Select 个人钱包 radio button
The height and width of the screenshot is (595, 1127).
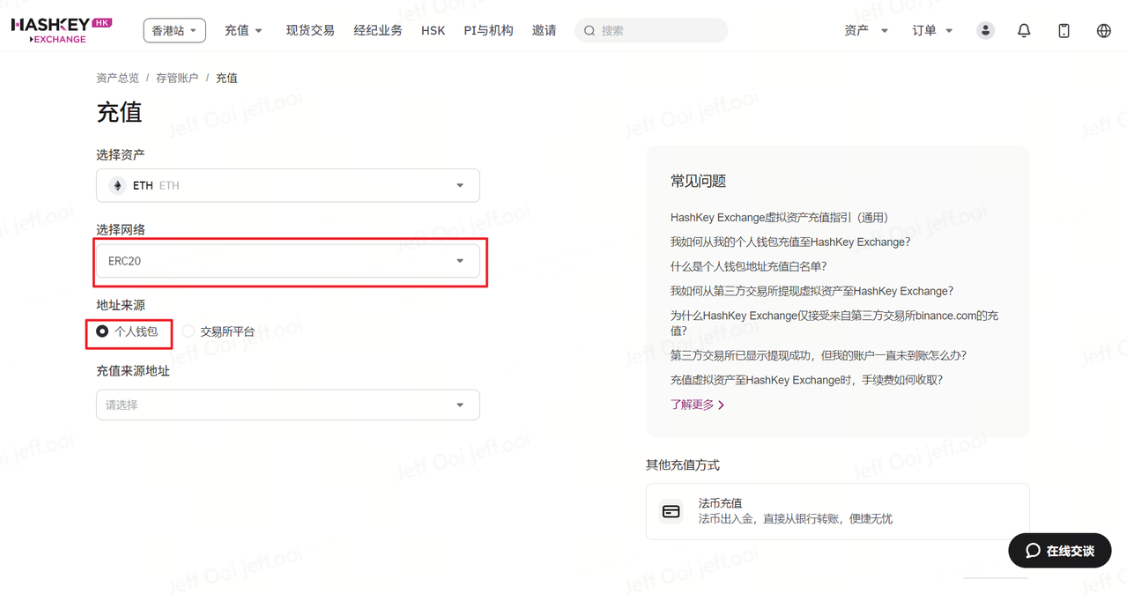tap(102, 331)
